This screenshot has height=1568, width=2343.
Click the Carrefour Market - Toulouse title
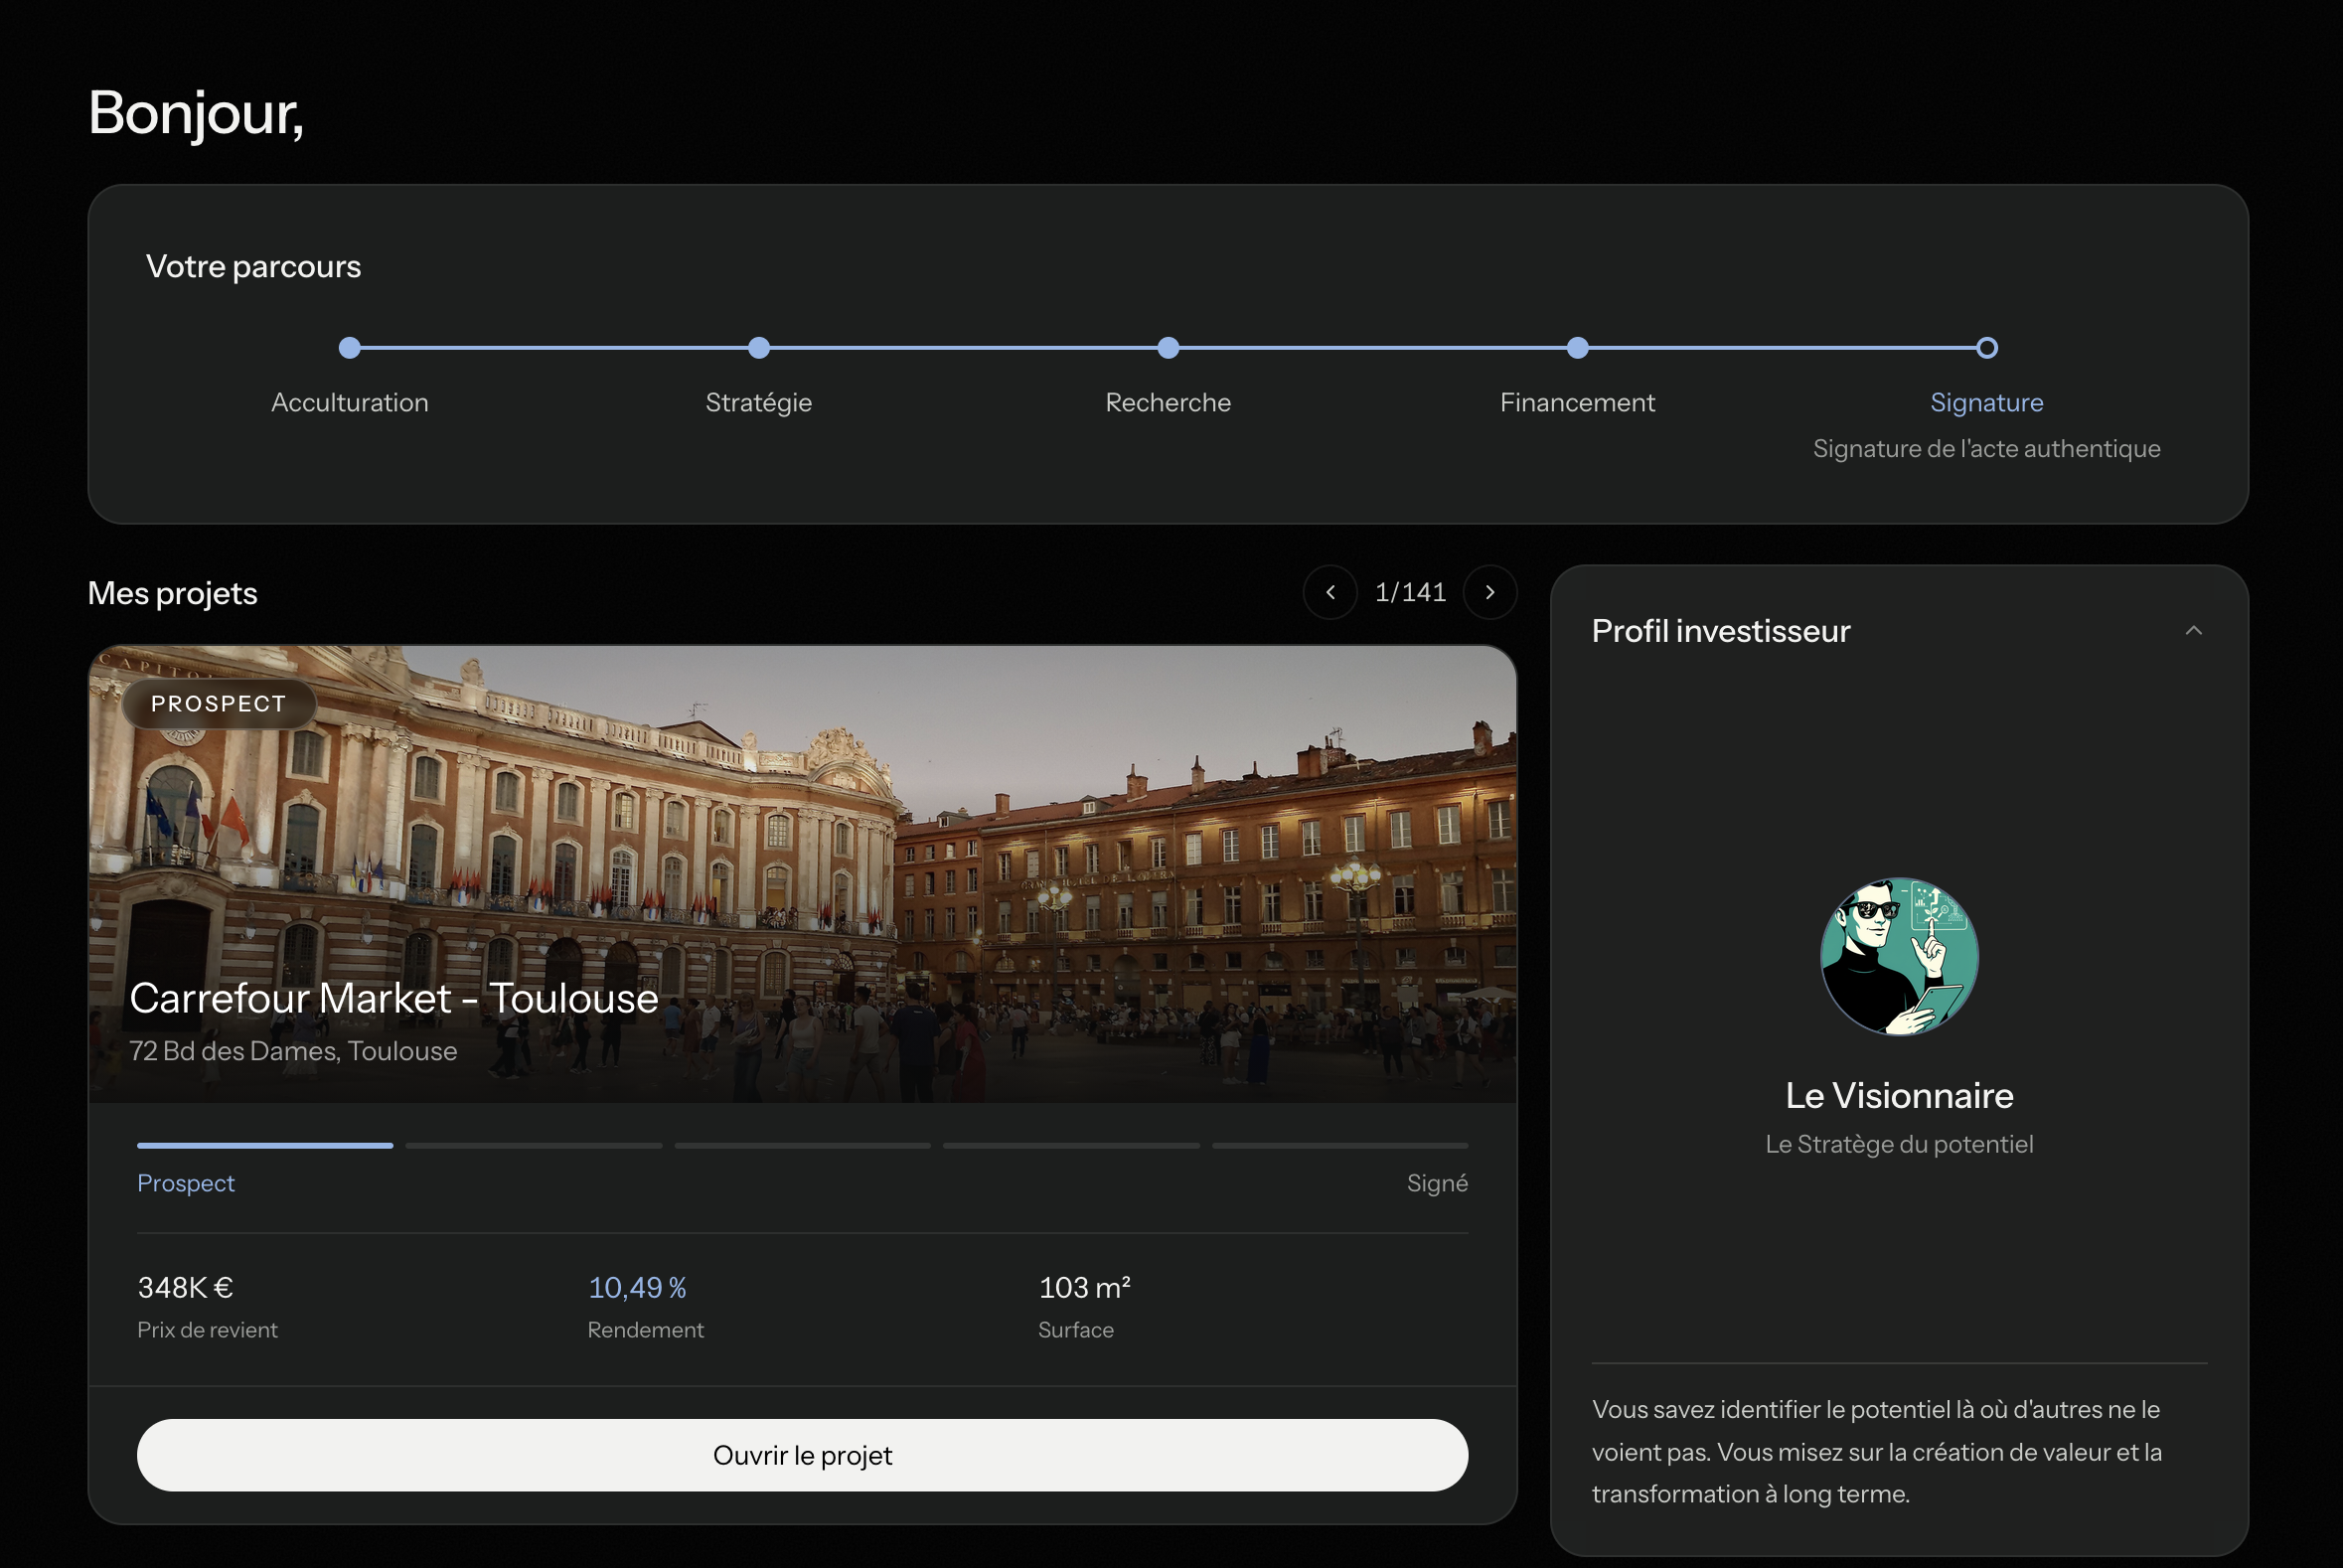pyautogui.click(x=394, y=998)
